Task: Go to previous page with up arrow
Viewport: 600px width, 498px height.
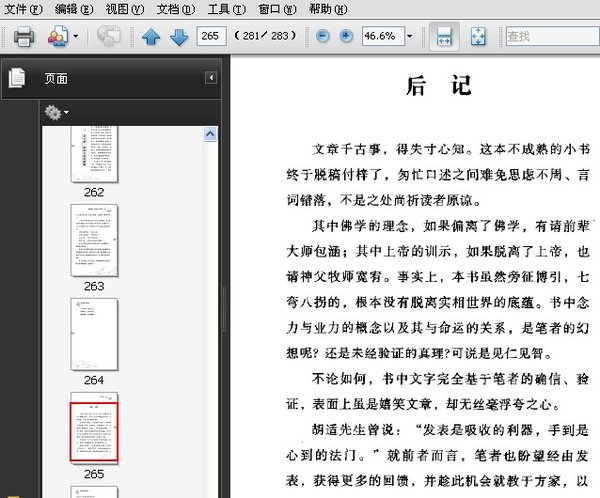Action: click(151, 37)
